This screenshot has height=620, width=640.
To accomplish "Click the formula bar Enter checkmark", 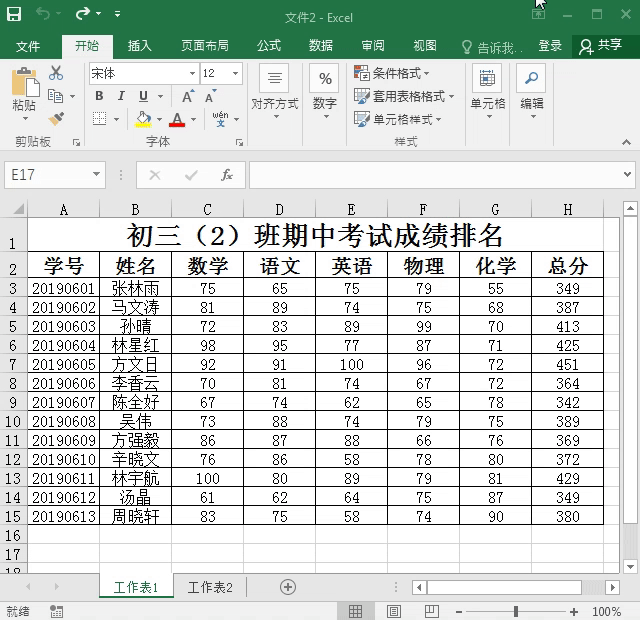I will point(191,175).
